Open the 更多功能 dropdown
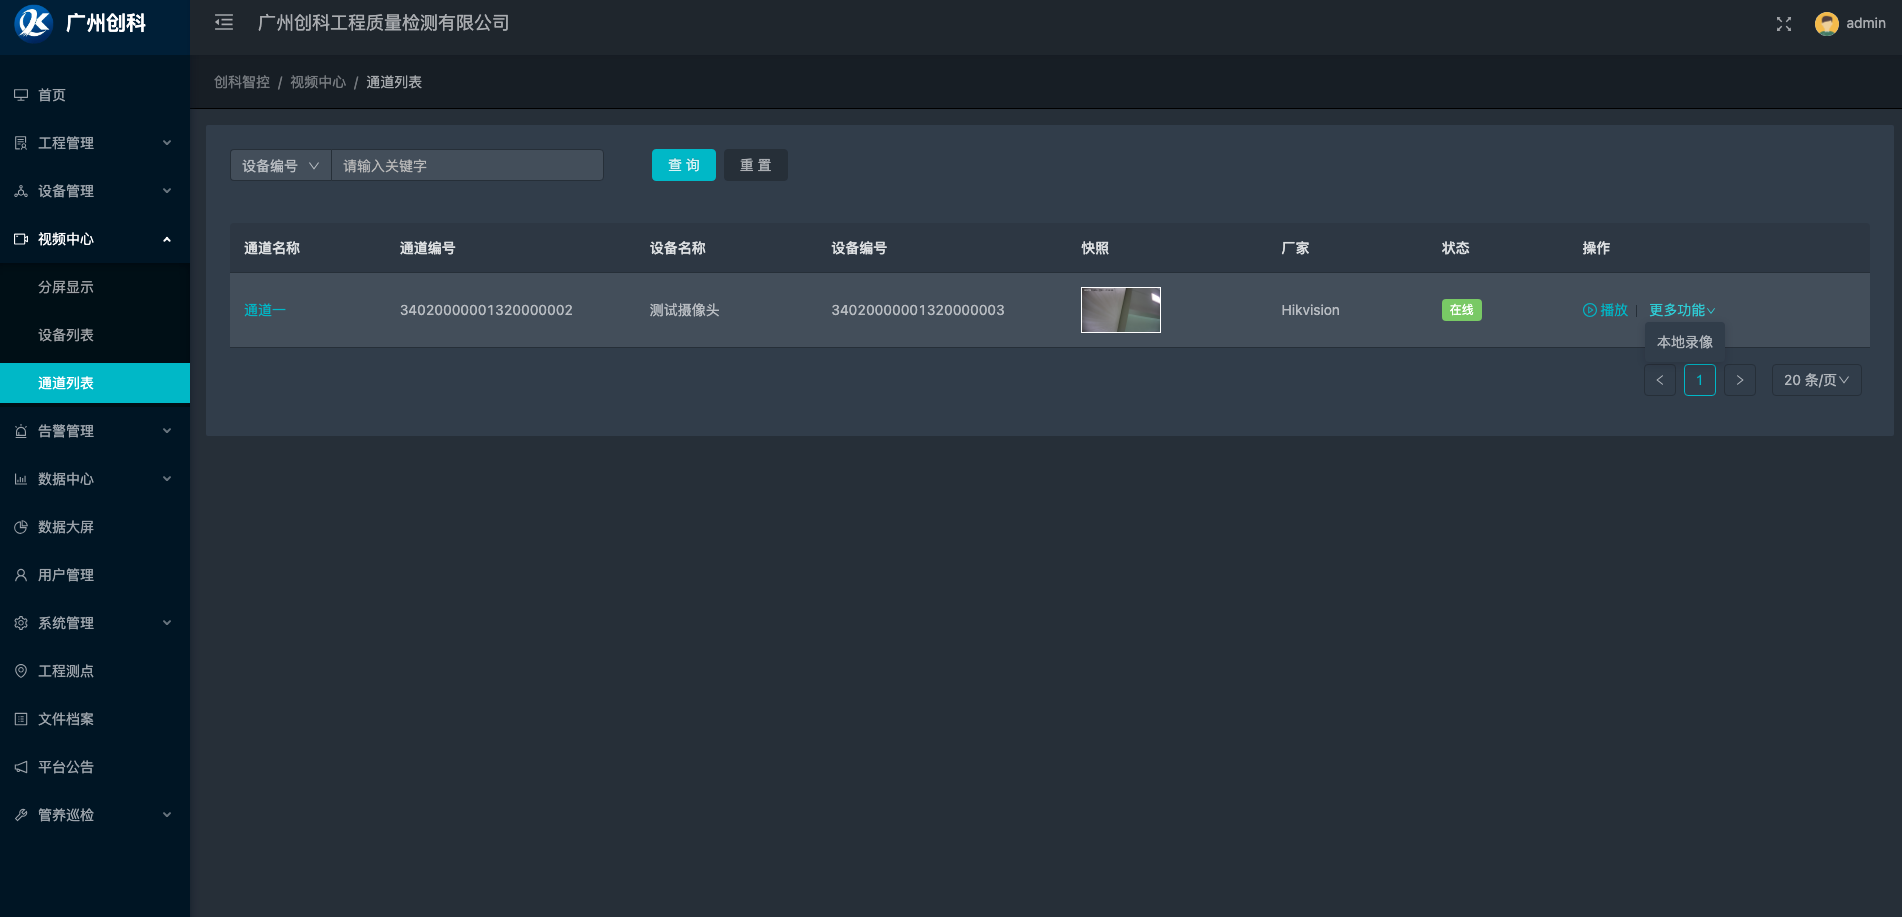Screen dimensions: 1902x917 1681,310
